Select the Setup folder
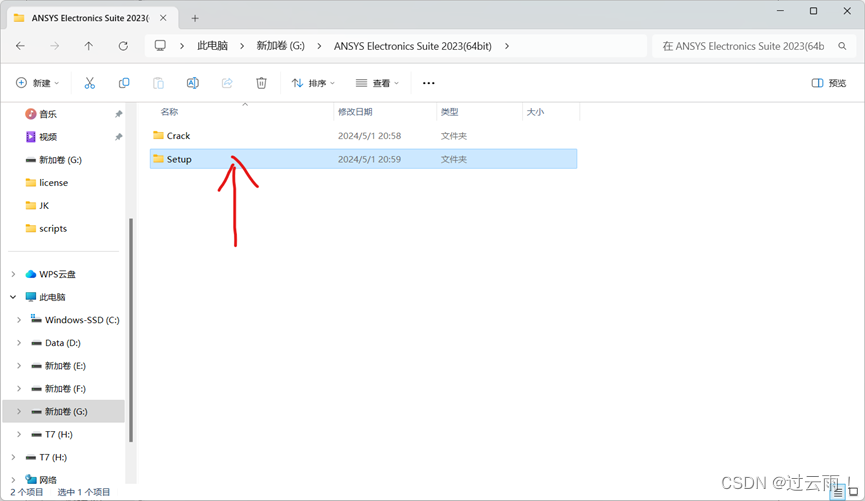 click(364, 159)
